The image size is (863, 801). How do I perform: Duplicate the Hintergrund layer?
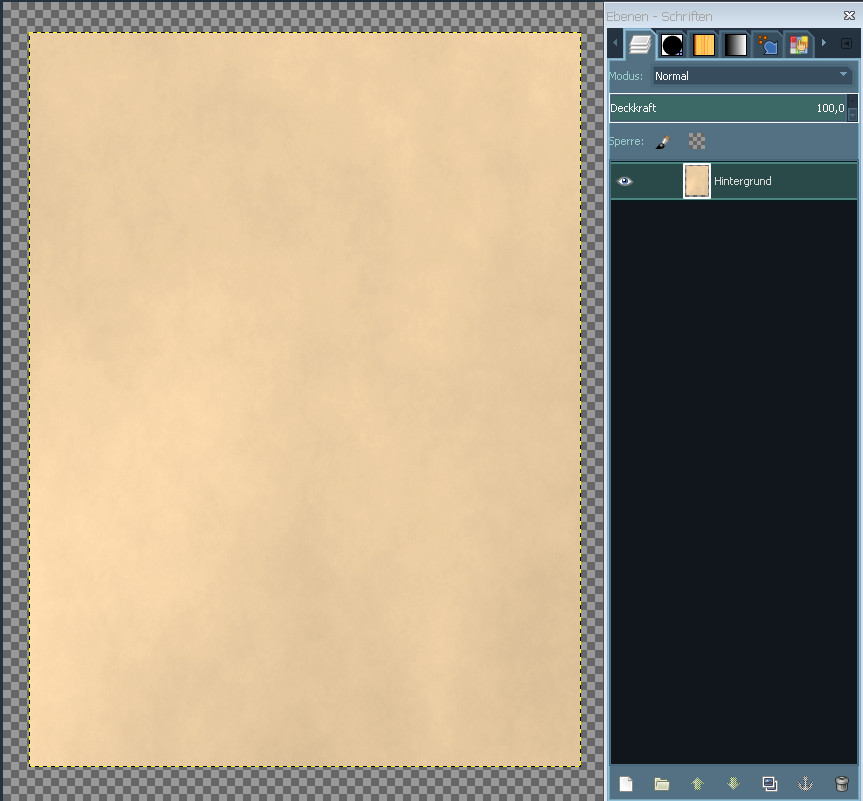tap(769, 784)
